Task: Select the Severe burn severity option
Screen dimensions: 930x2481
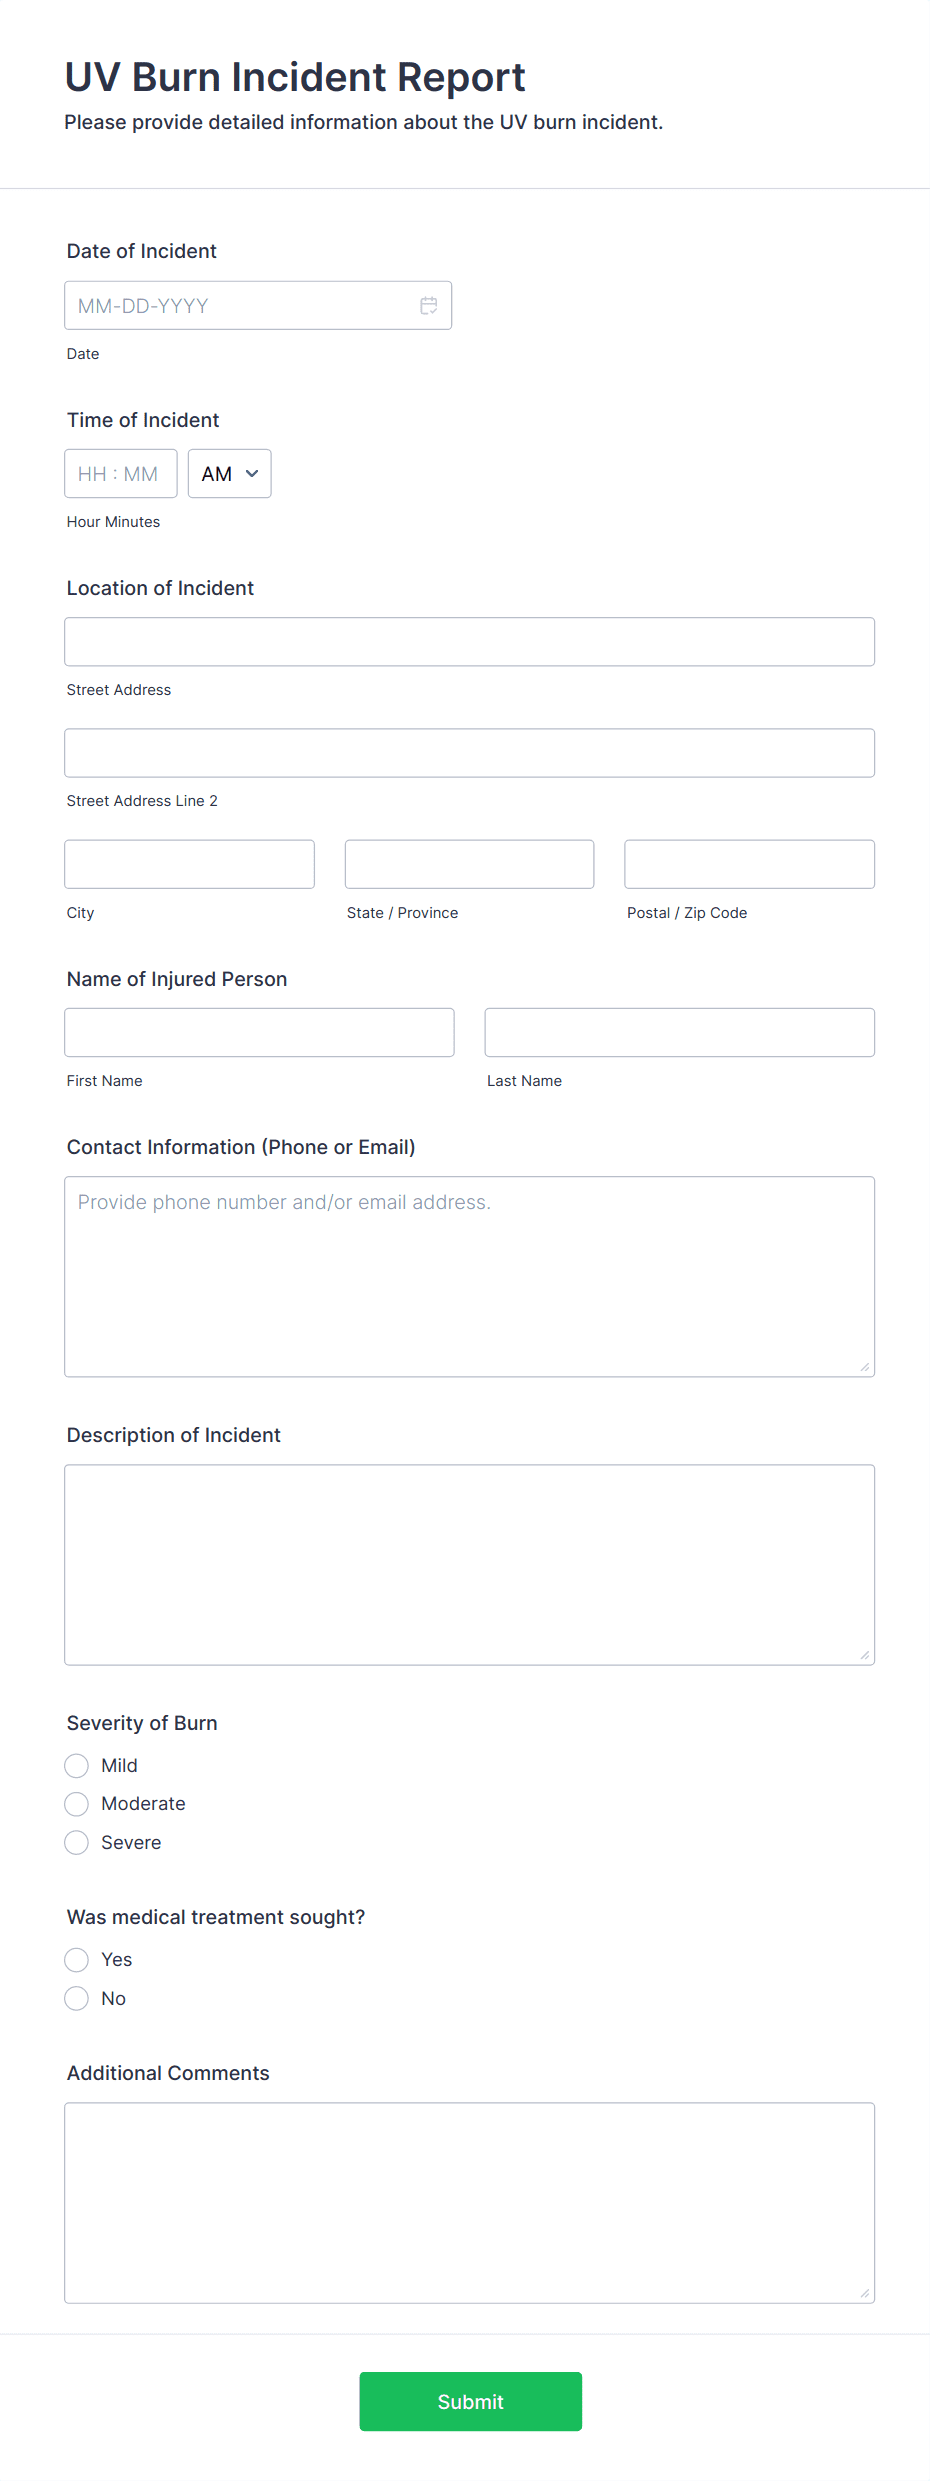Action: click(76, 1841)
